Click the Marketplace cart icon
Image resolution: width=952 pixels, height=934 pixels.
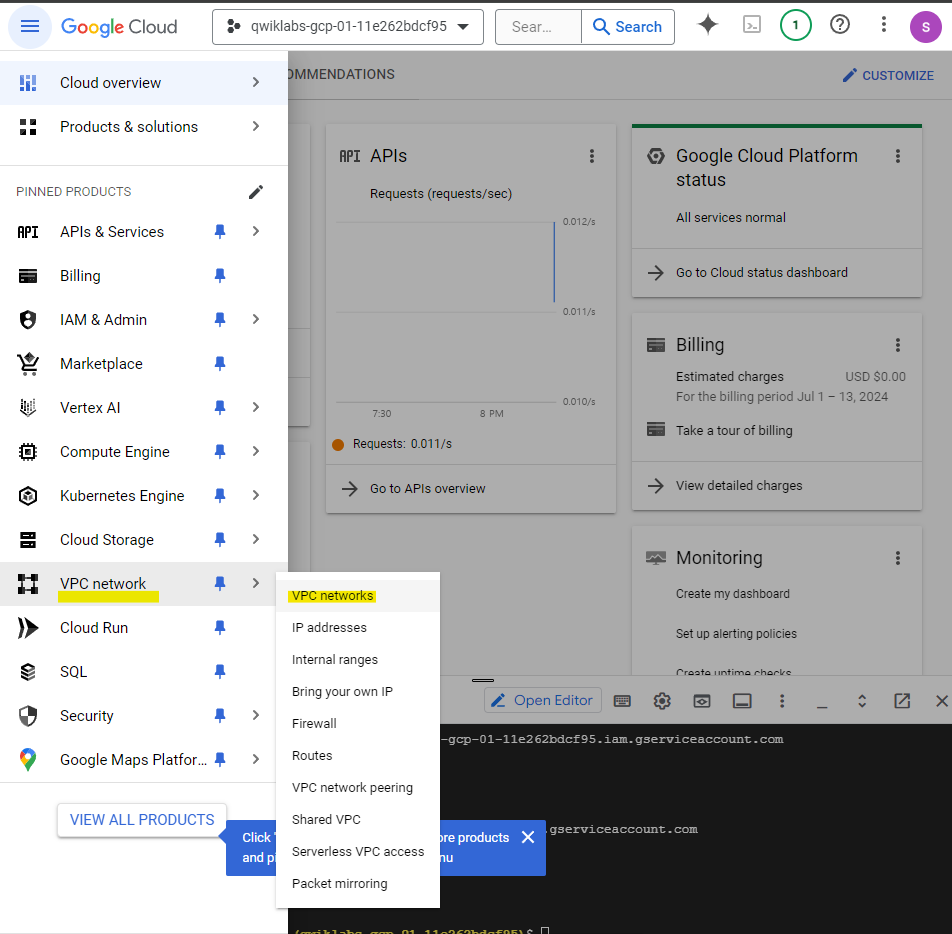coord(28,364)
